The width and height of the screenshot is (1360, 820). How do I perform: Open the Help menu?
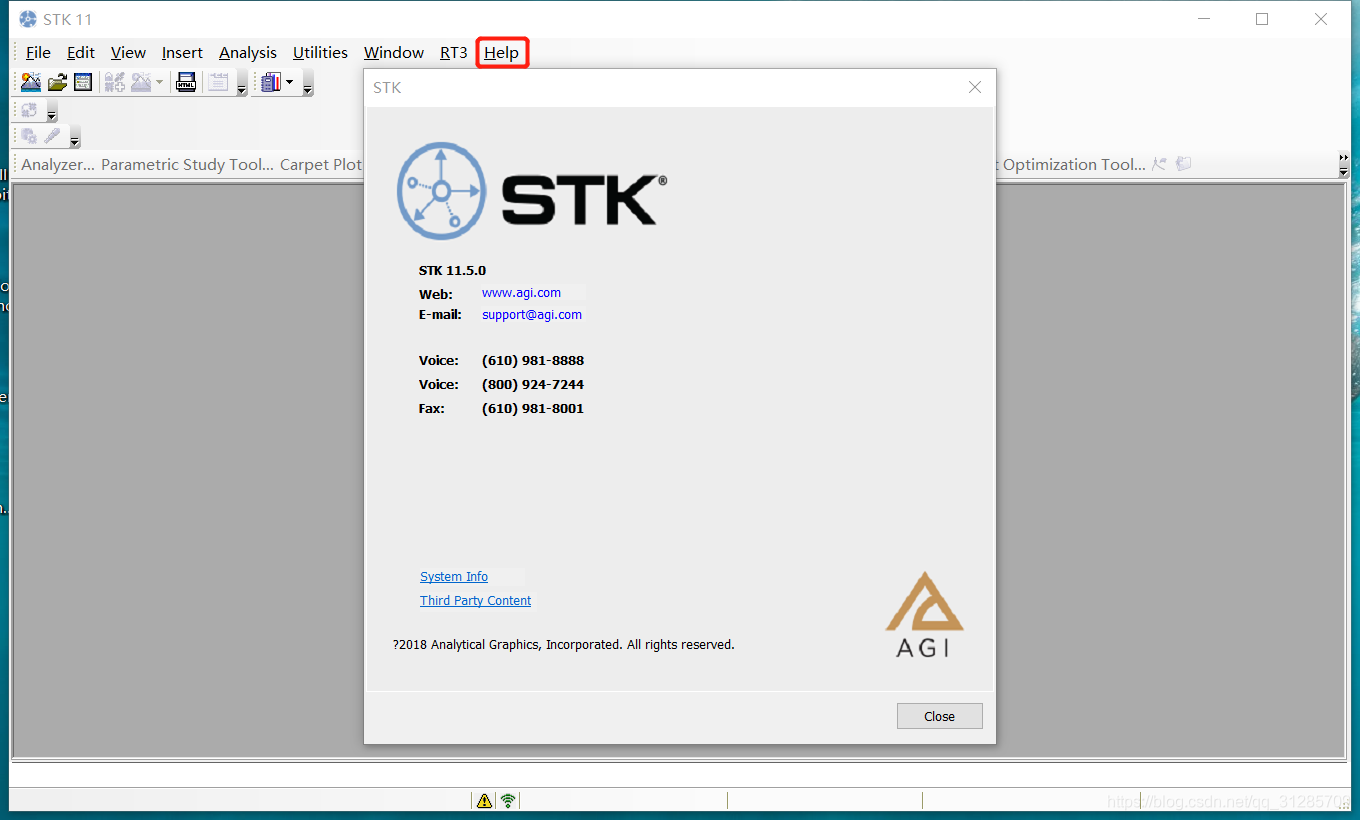[x=501, y=52]
